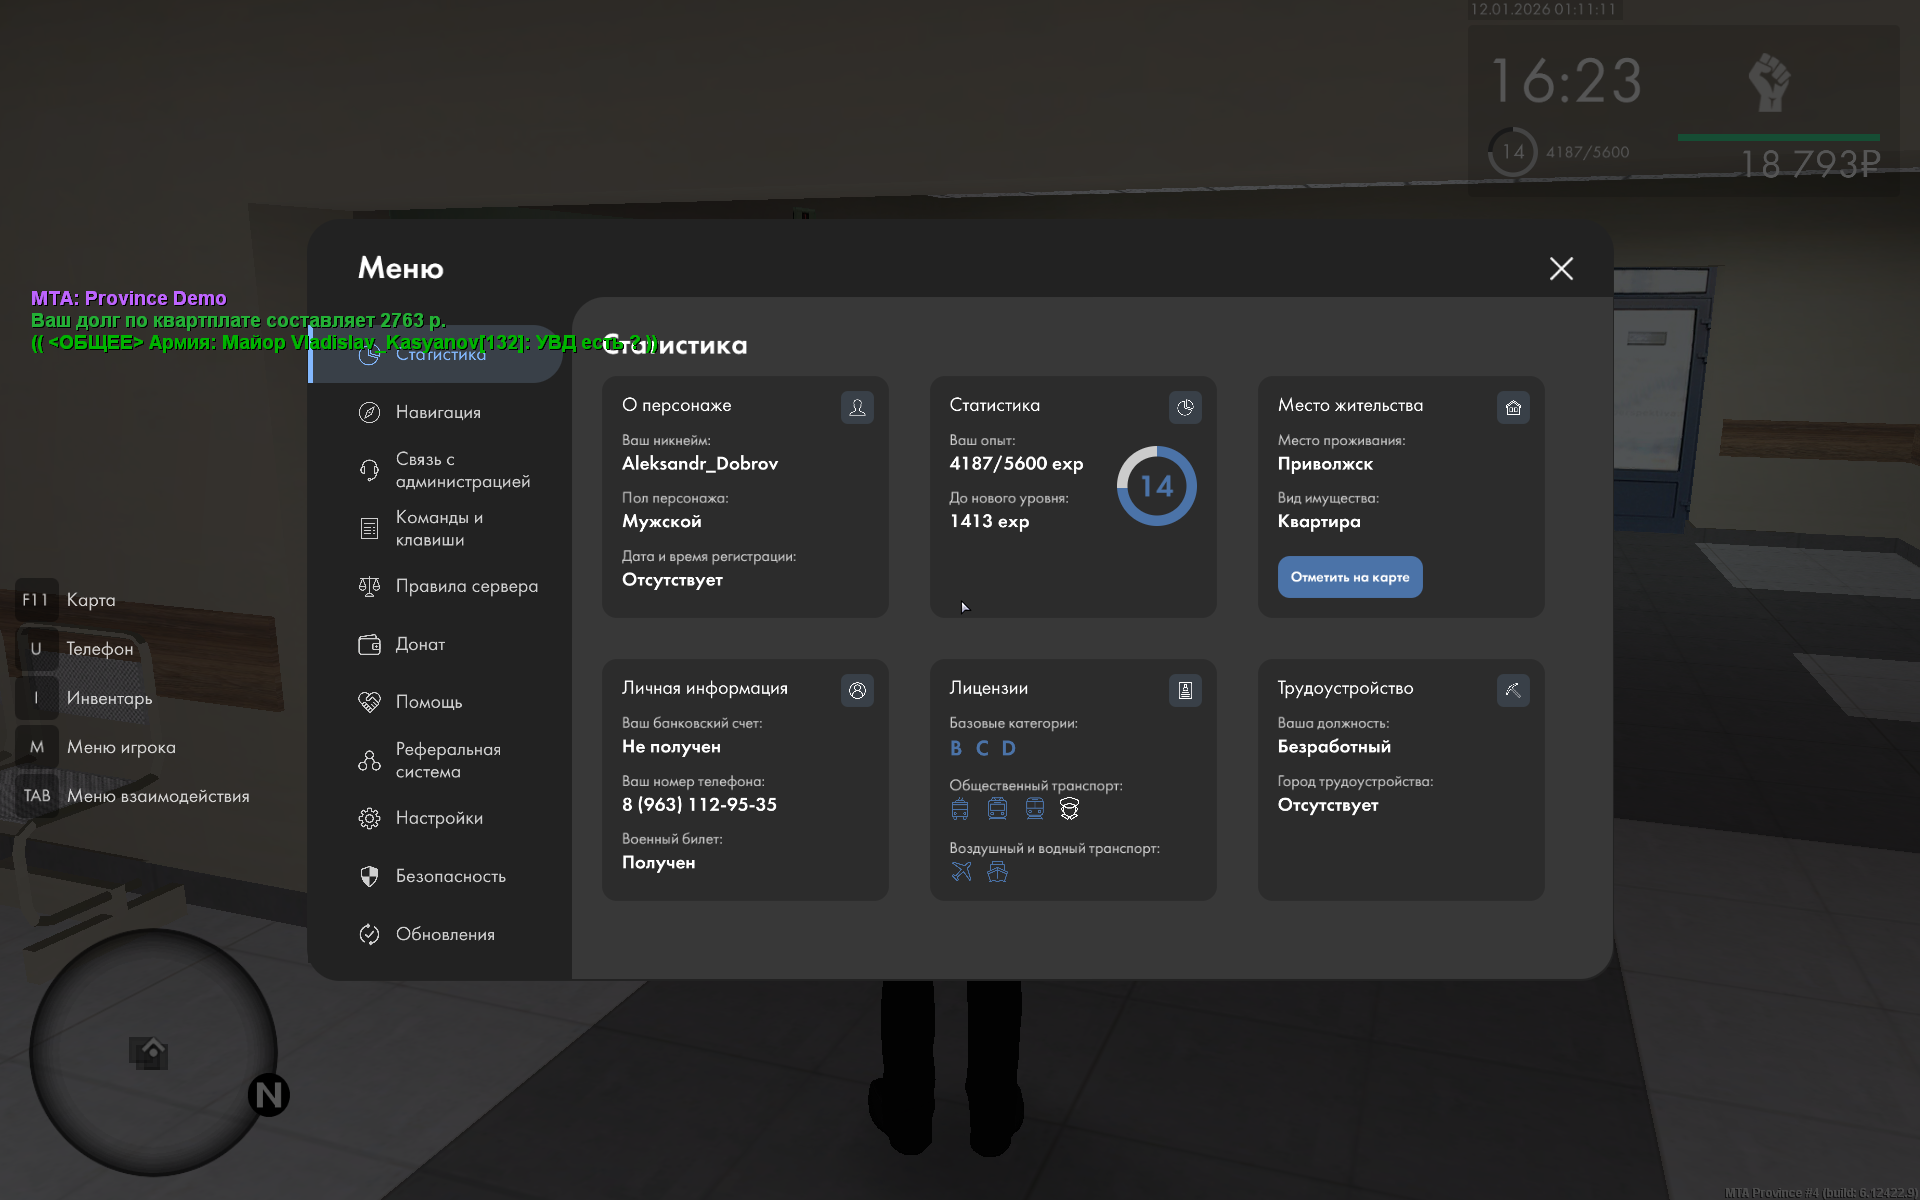The width and height of the screenshot is (1920, 1200).
Task: Click the airplane license icon
Action: (x=961, y=871)
